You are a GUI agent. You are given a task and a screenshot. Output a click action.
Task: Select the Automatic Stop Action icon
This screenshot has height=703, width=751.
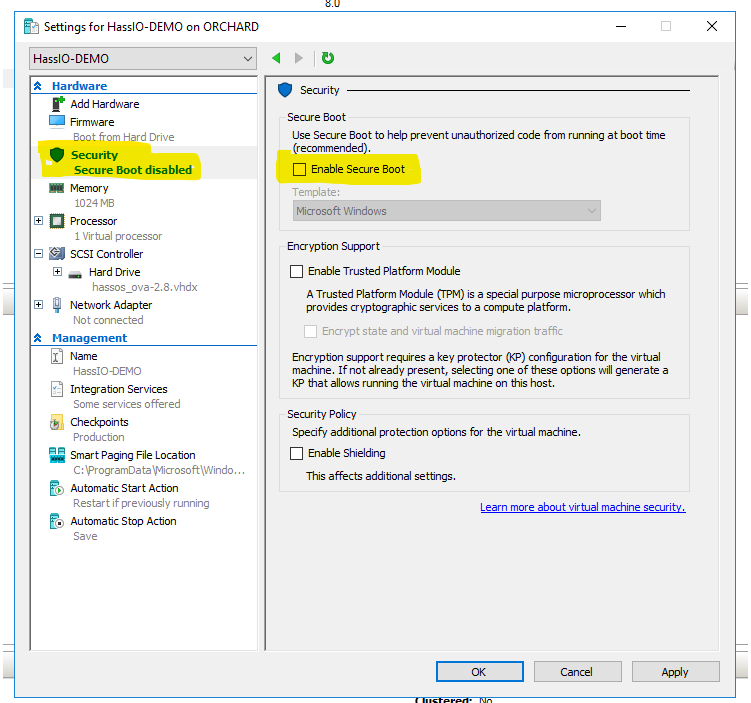pos(57,521)
